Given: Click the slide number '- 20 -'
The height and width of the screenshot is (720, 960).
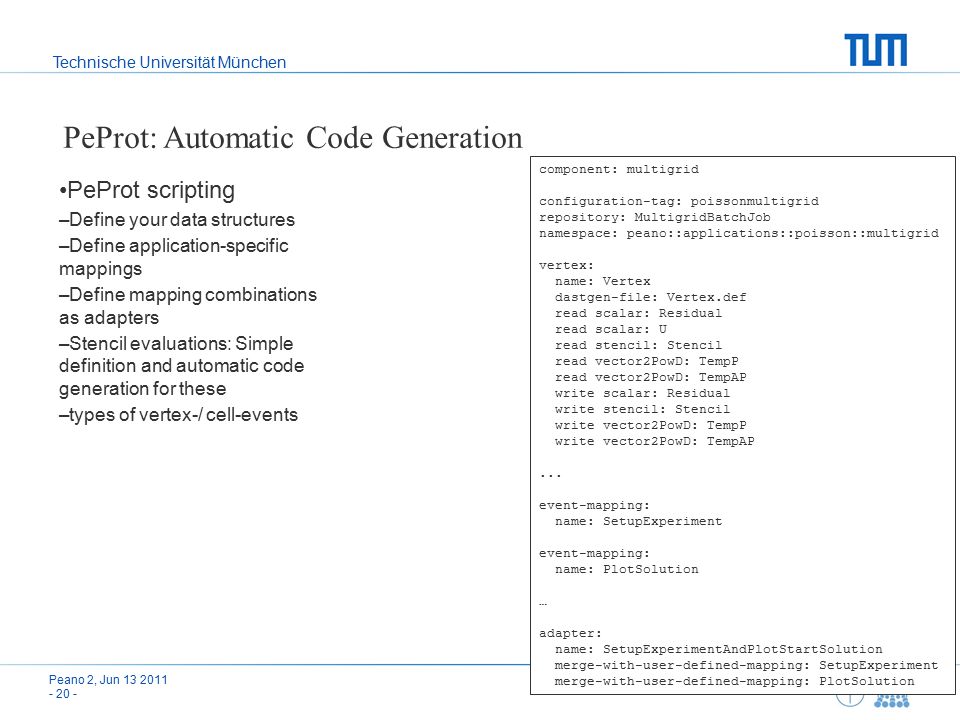Looking at the screenshot, I should (x=63, y=694).
